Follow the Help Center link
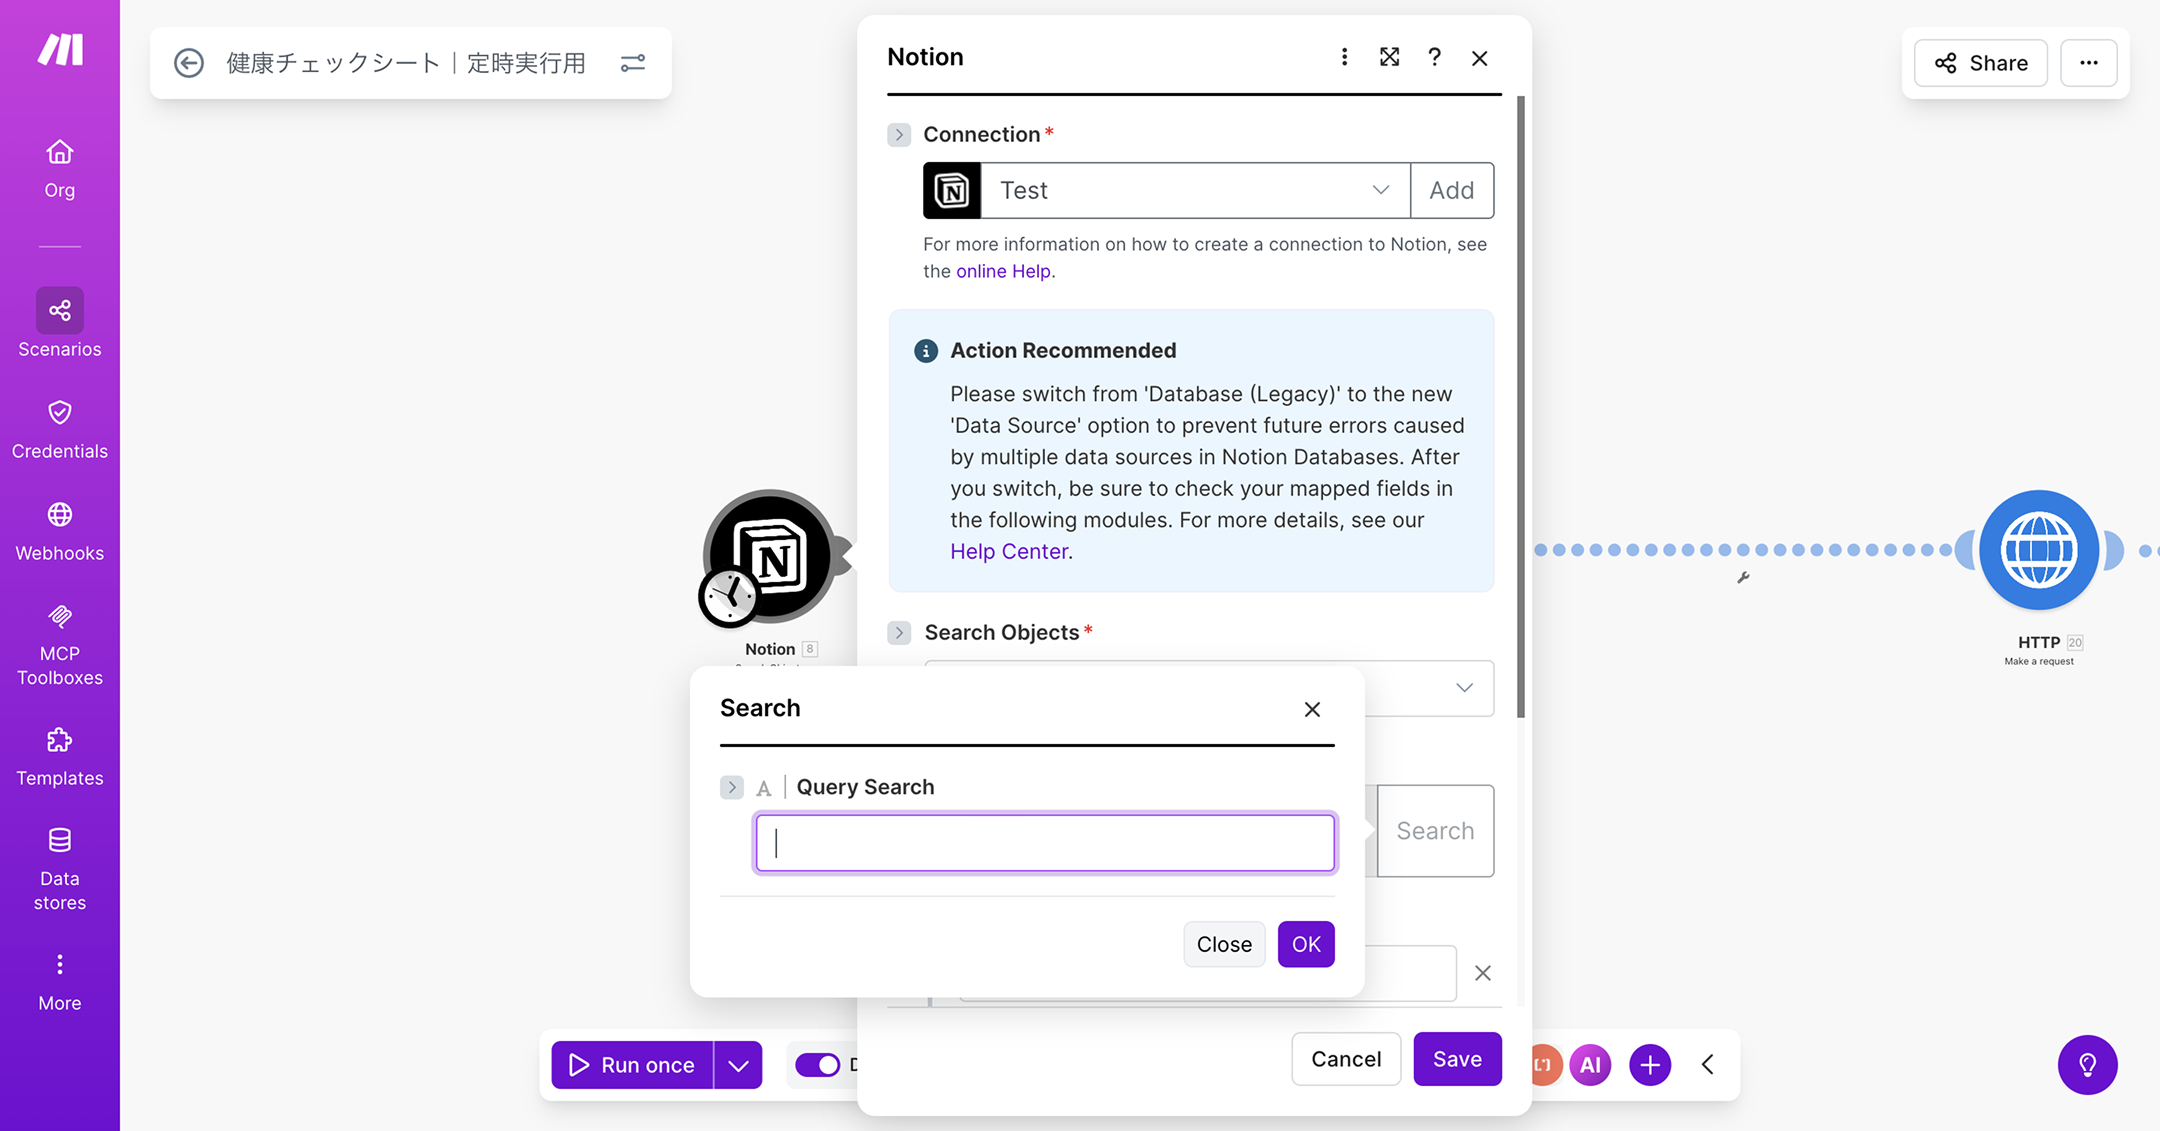Screen dimensions: 2160x1131 tap(1008, 551)
